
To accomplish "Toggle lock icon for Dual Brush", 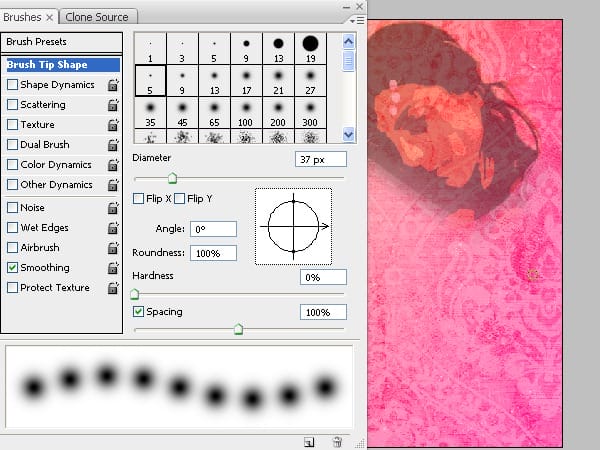I will coord(113,145).
